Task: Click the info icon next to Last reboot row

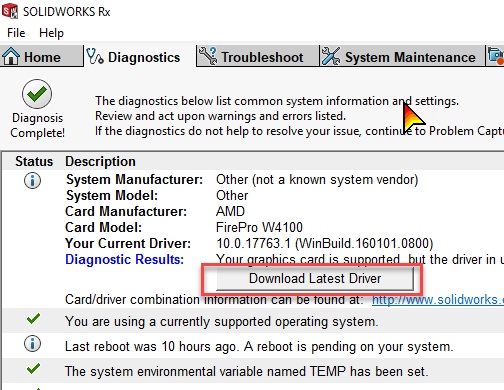Action: [x=32, y=344]
